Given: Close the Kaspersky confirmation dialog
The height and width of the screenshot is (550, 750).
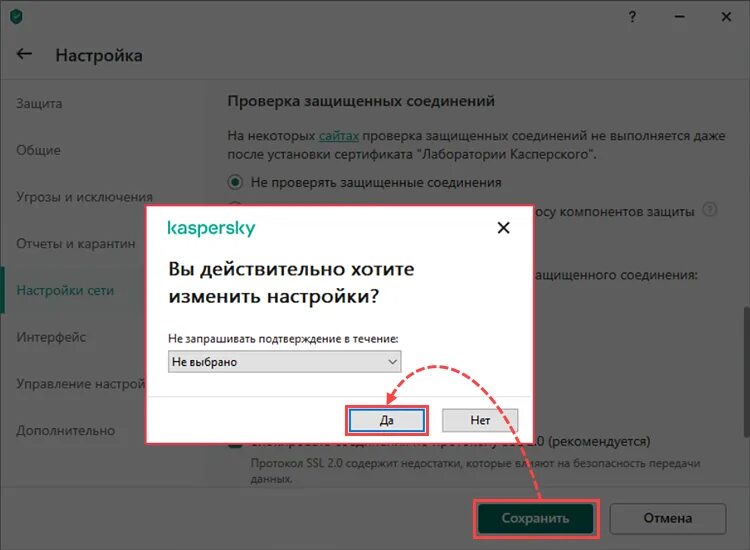Looking at the screenshot, I should (x=503, y=228).
